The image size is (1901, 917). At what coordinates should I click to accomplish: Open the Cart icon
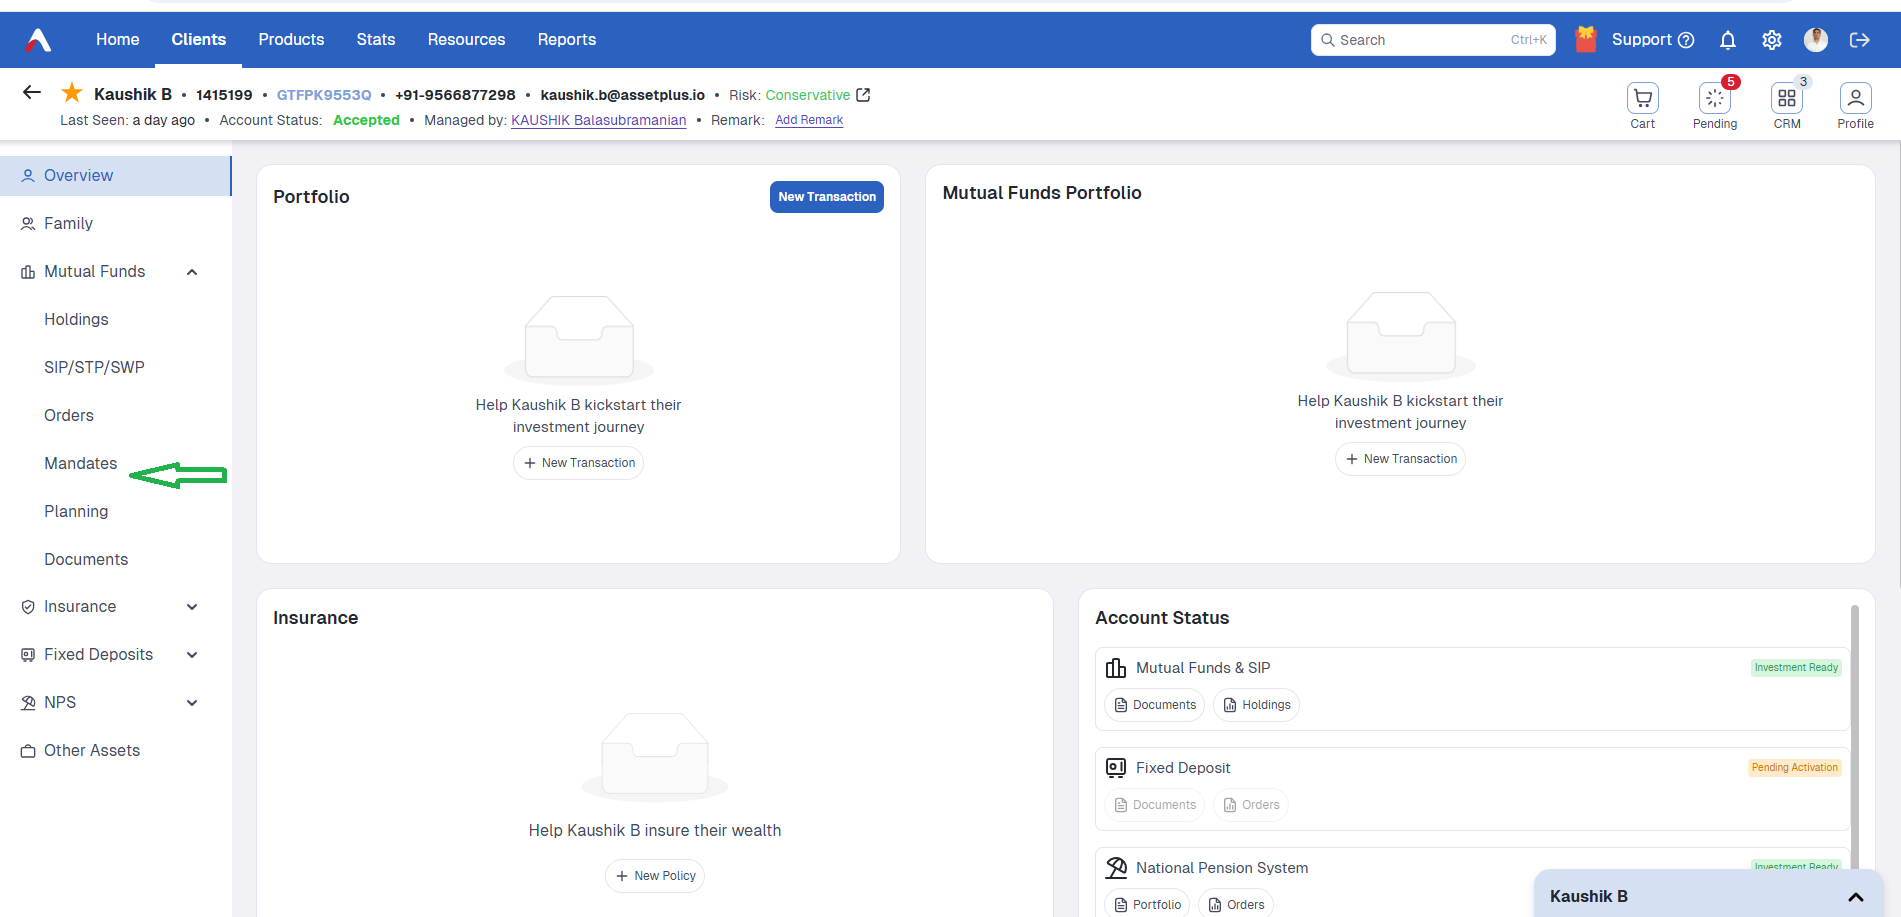coord(1643,98)
